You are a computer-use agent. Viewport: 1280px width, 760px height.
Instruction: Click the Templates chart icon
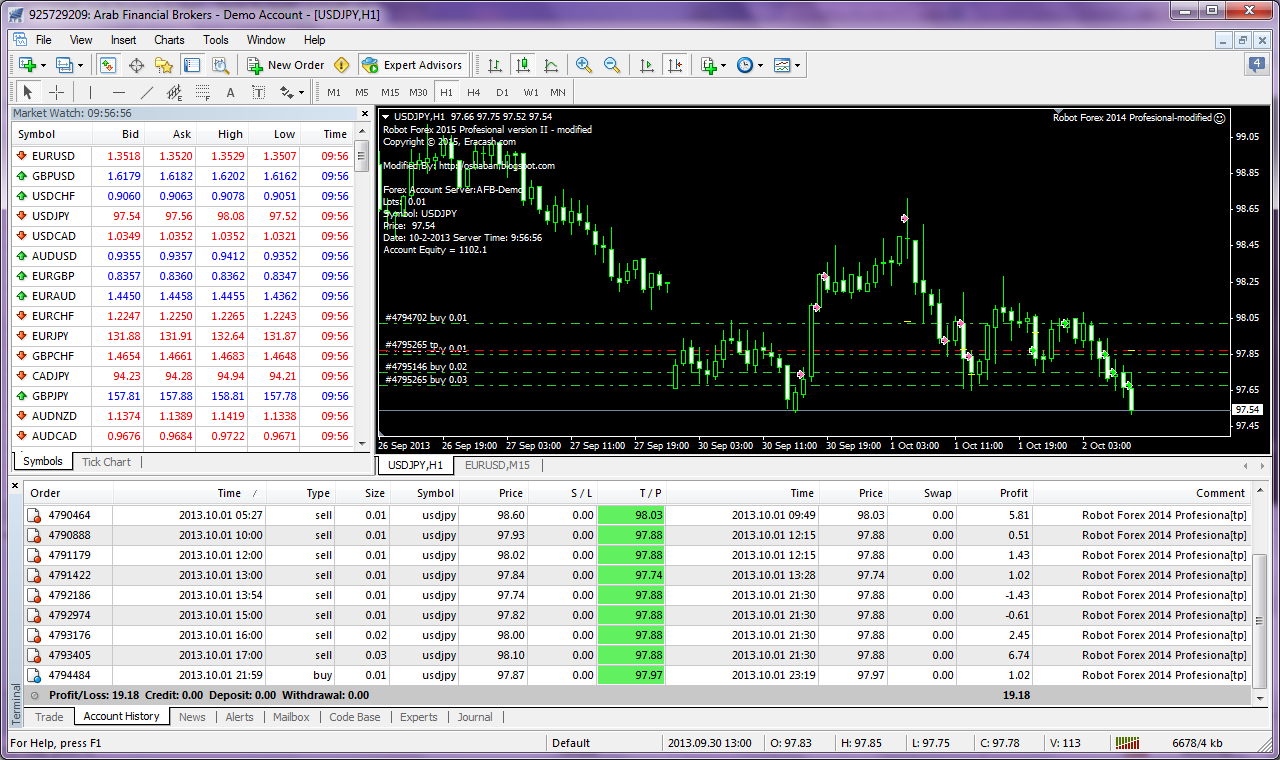tap(782, 65)
